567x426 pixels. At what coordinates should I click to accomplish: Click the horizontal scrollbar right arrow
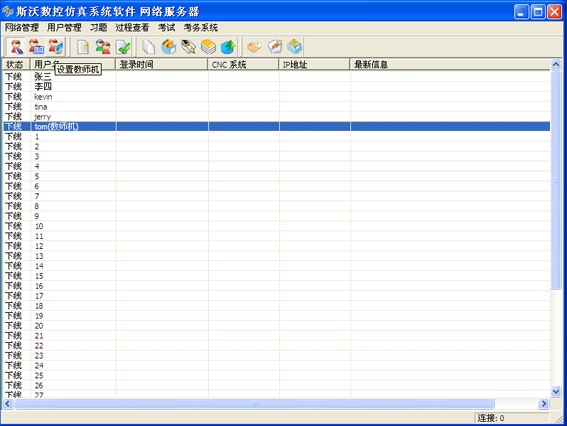coord(543,404)
